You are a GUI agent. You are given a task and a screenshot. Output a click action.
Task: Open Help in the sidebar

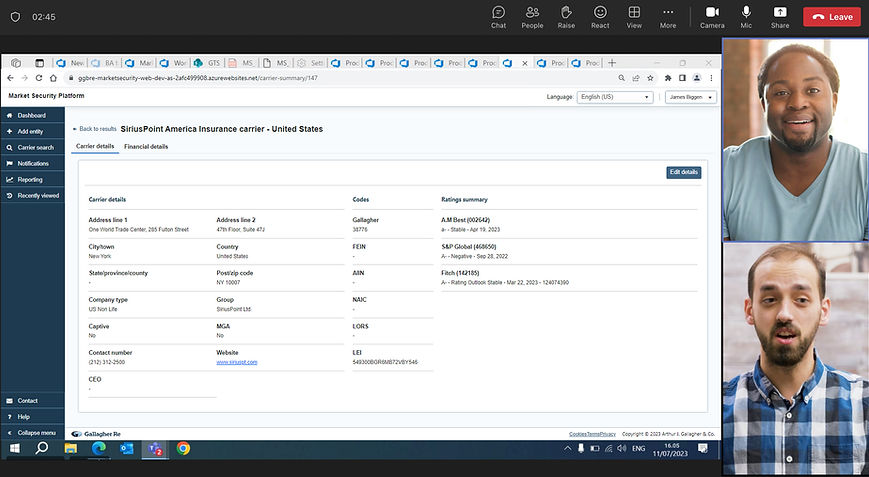point(32,417)
